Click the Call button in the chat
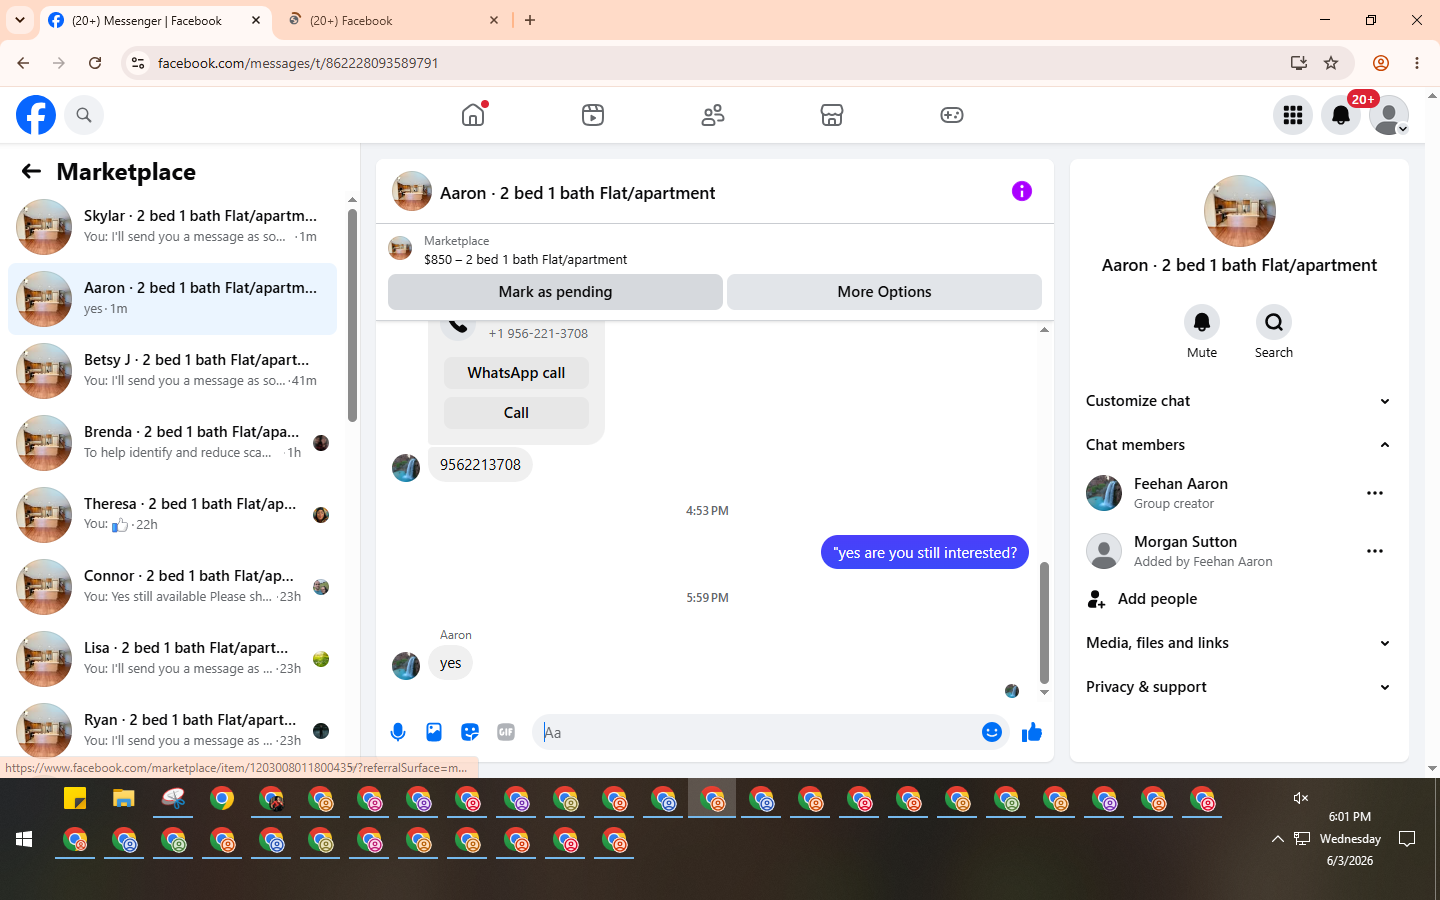This screenshot has width=1440, height=900. click(x=516, y=413)
